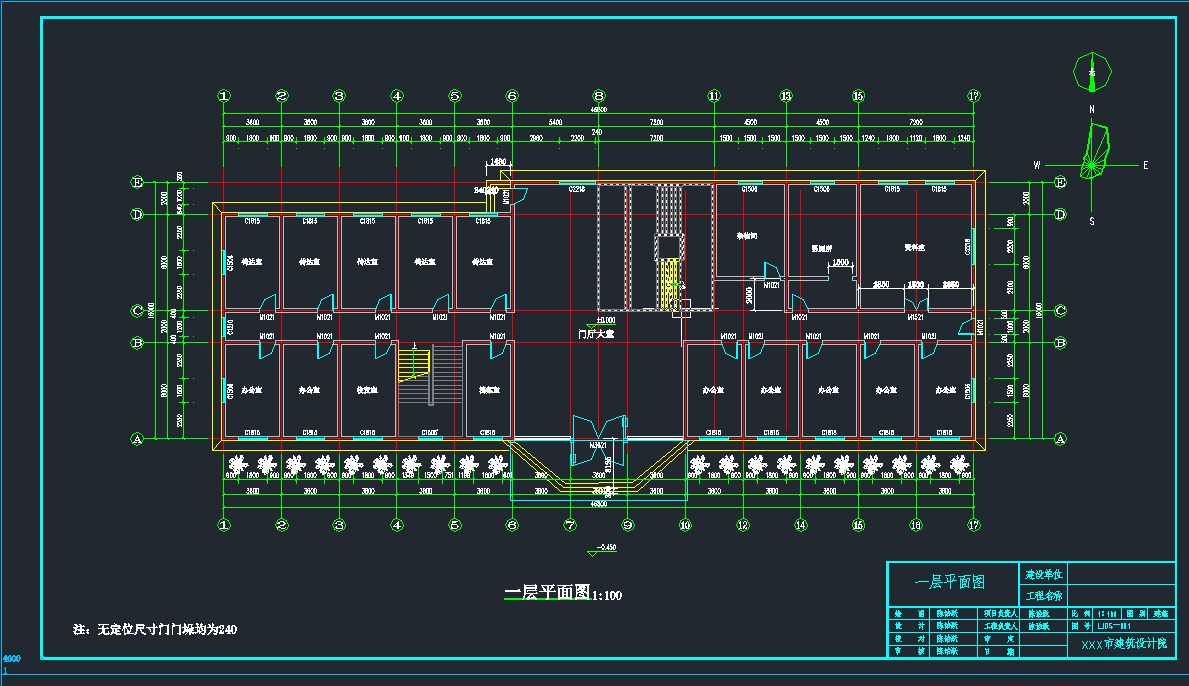Select the 一层平面图 cell in the title block
The image size is (1189, 686).
click(x=951, y=582)
